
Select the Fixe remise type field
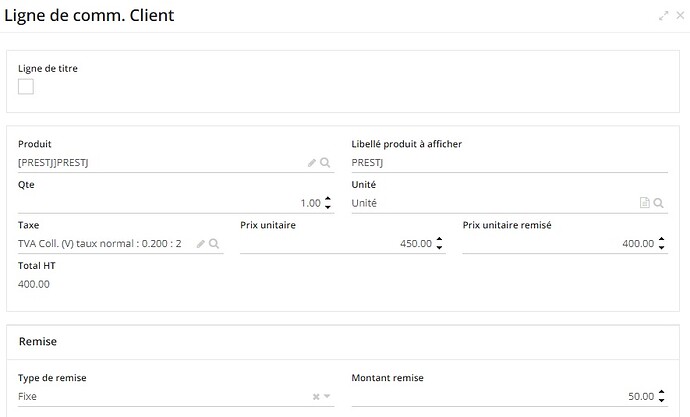(x=164, y=396)
